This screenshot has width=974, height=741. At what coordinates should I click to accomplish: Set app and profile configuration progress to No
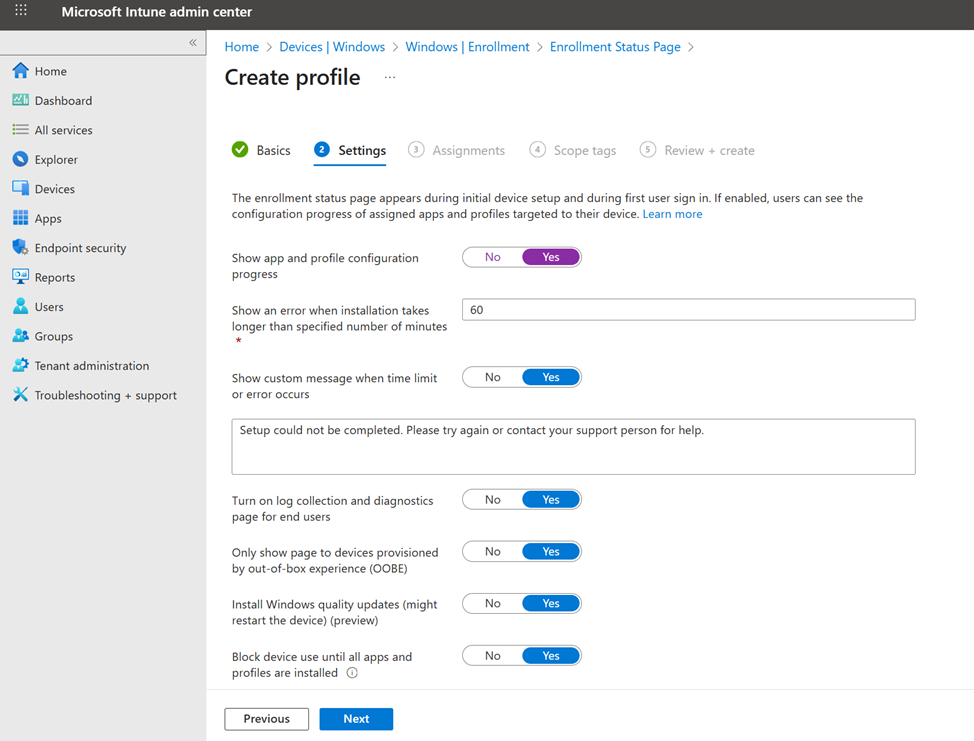click(491, 257)
